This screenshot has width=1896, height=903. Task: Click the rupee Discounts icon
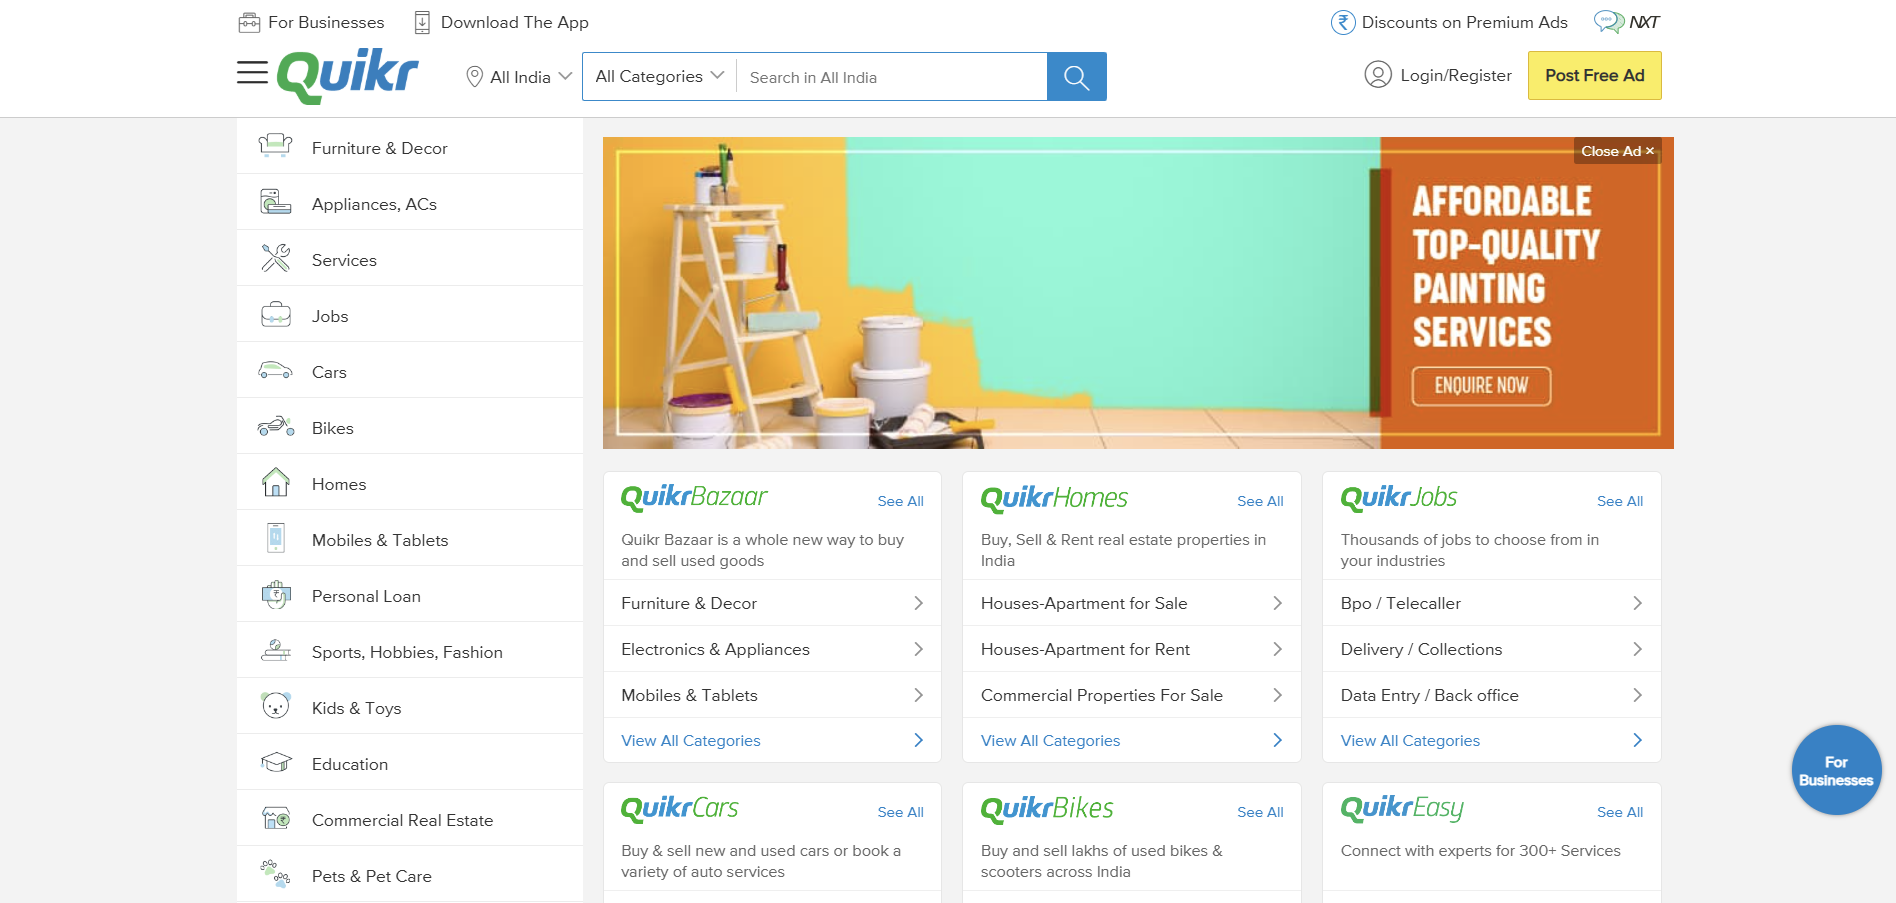1343,22
